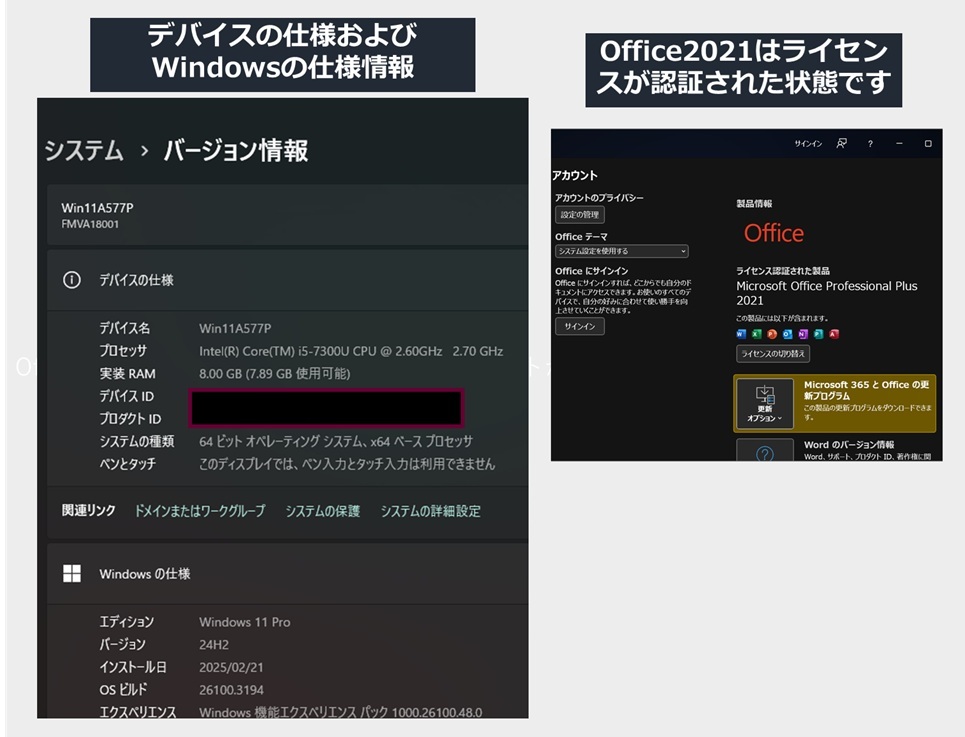Screen dimensions: 965x737
Task: Click the 24H2 version value
Action: 214,645
